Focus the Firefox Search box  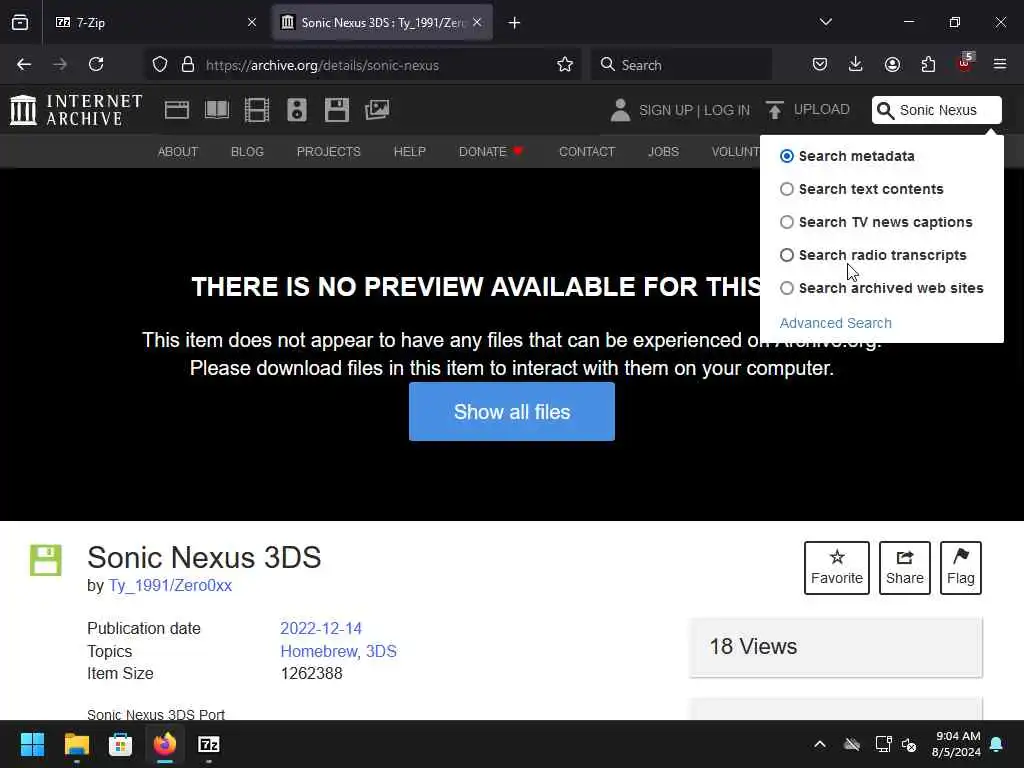coord(681,65)
